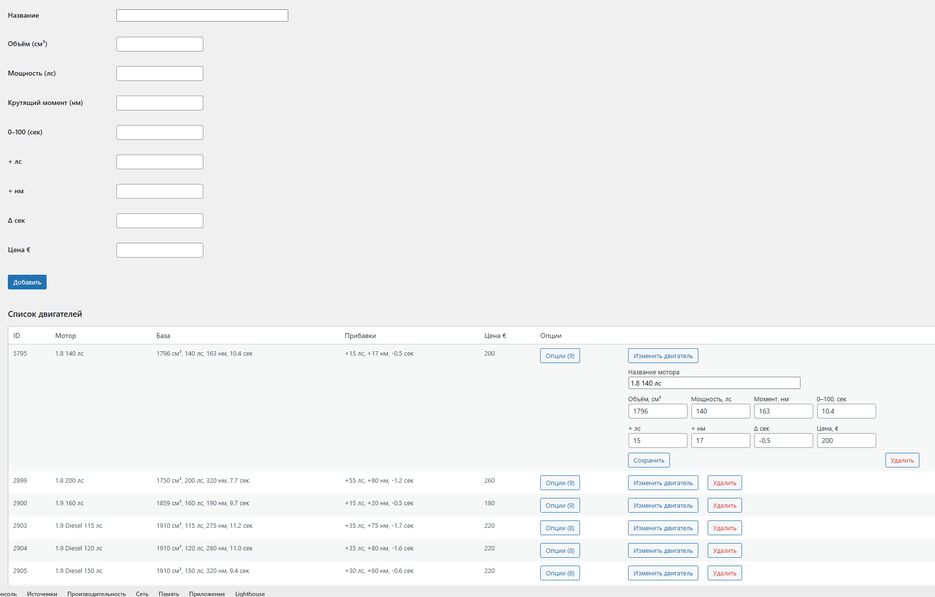Click the Добавить button
This screenshot has height=597, width=935.
click(27, 282)
